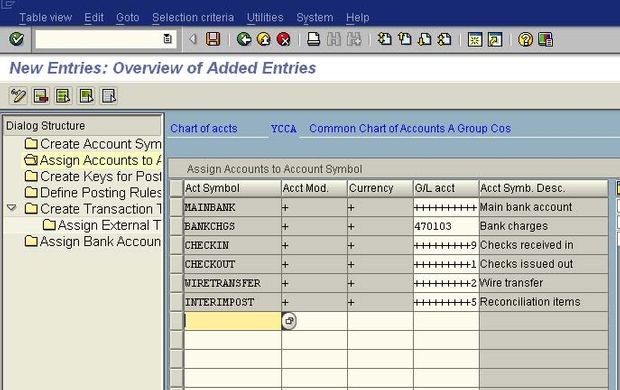
Task: Go to Previous Page icon
Action: 405,39
